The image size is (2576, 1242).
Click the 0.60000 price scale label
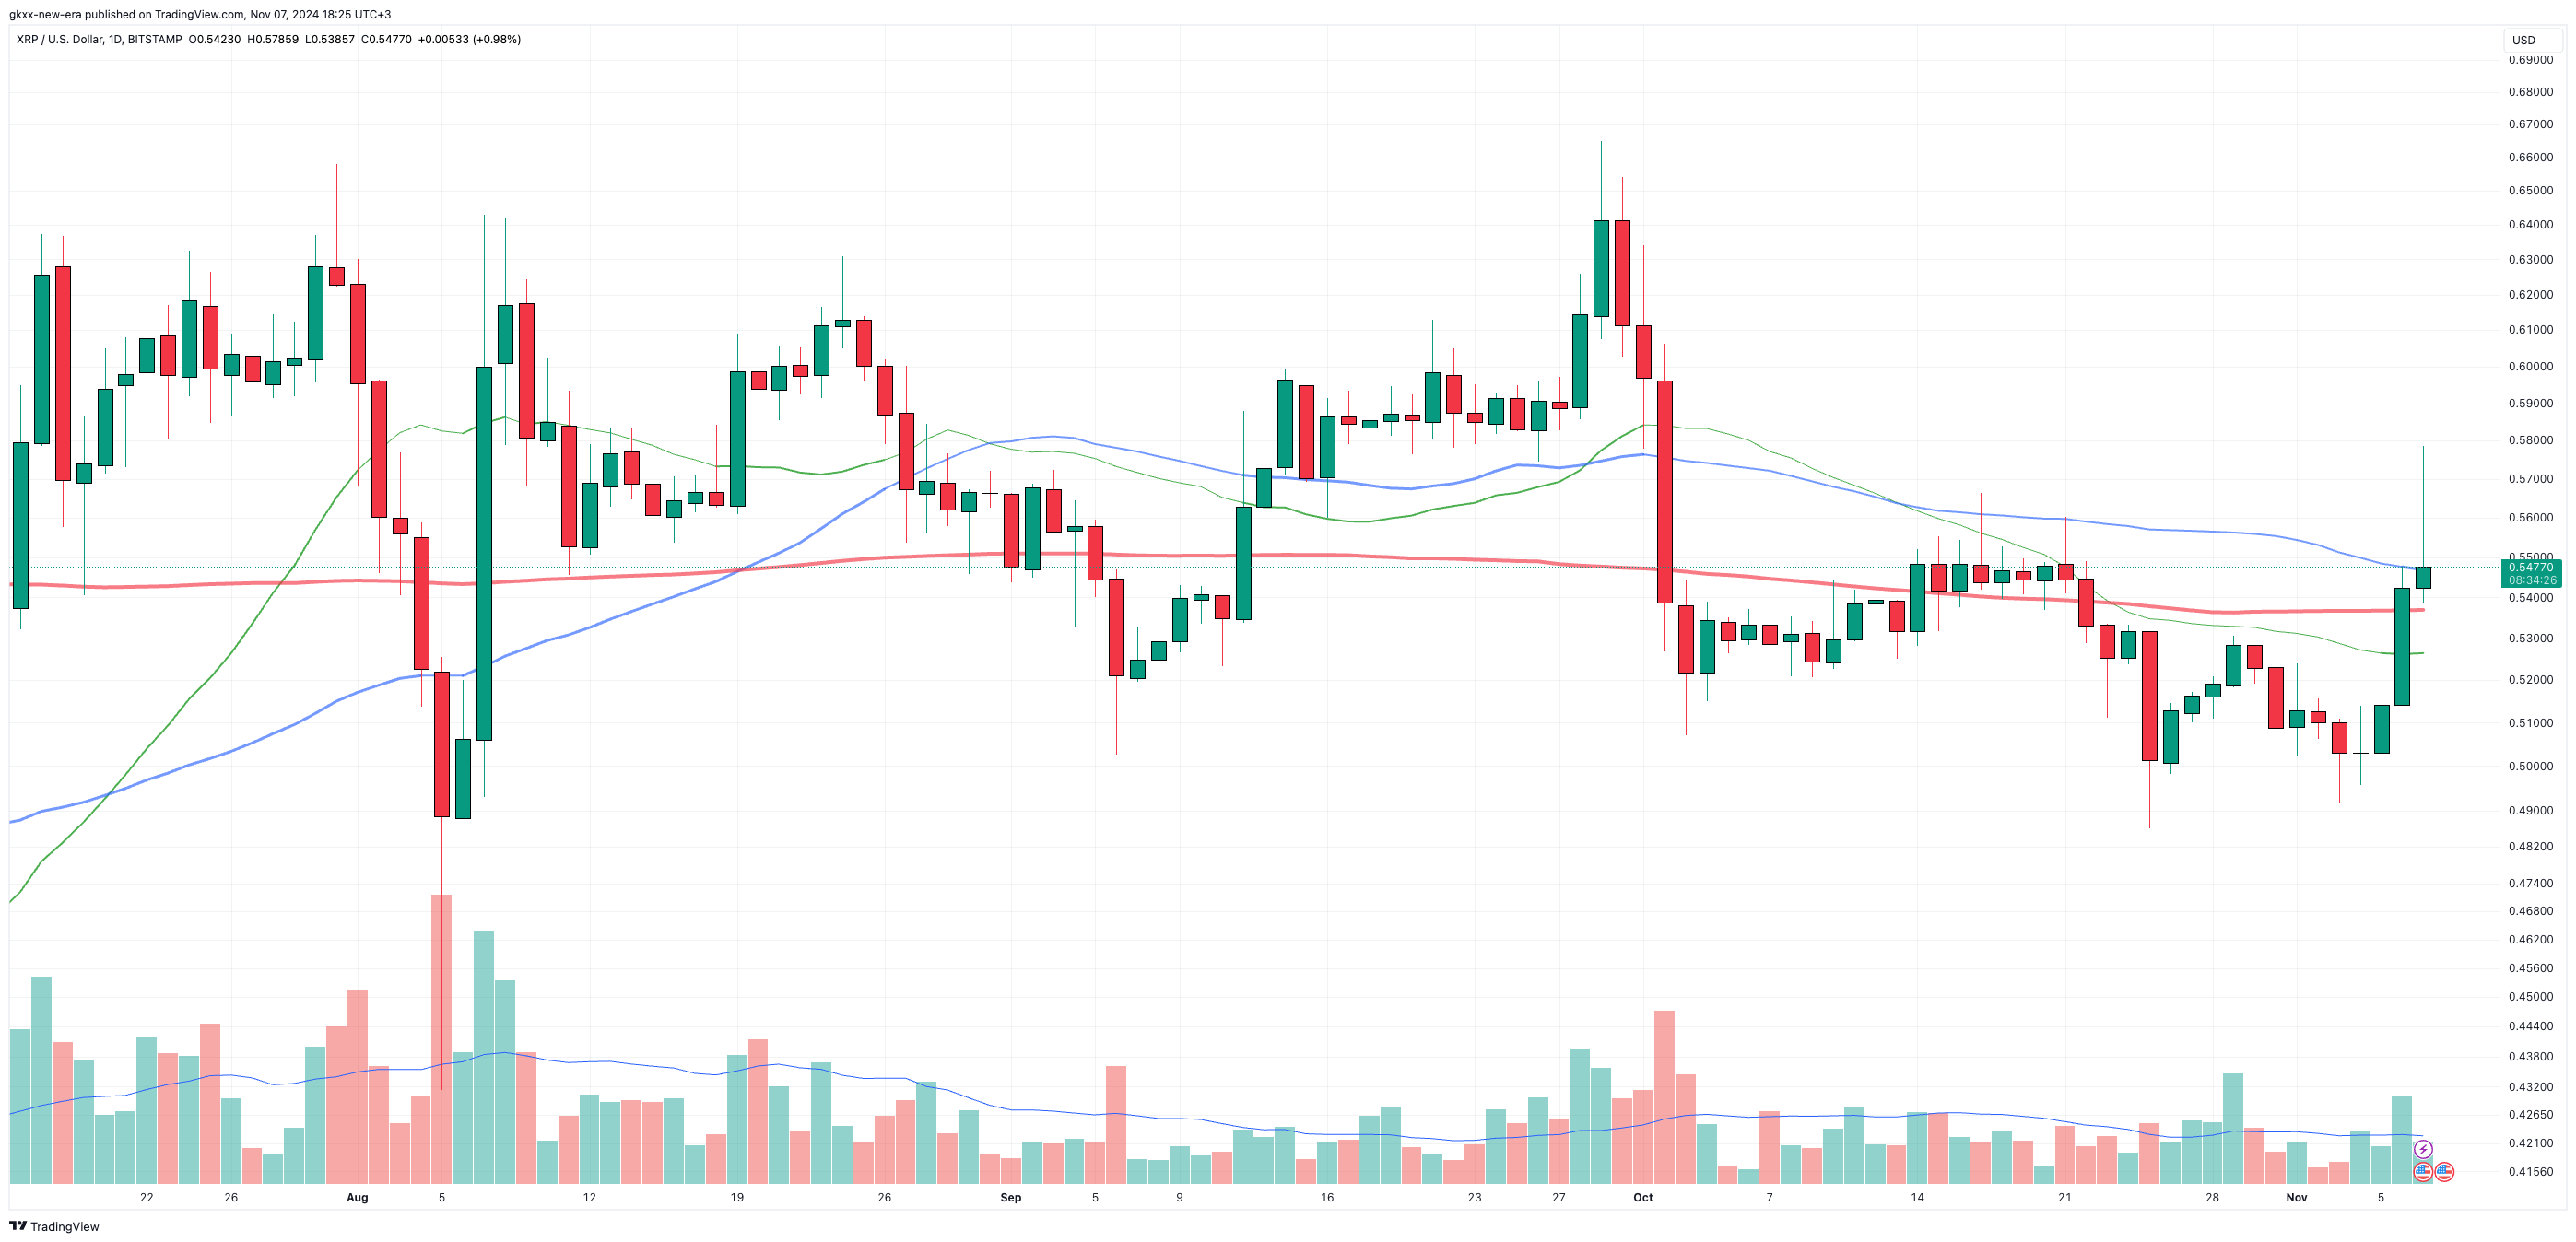(x=2530, y=366)
